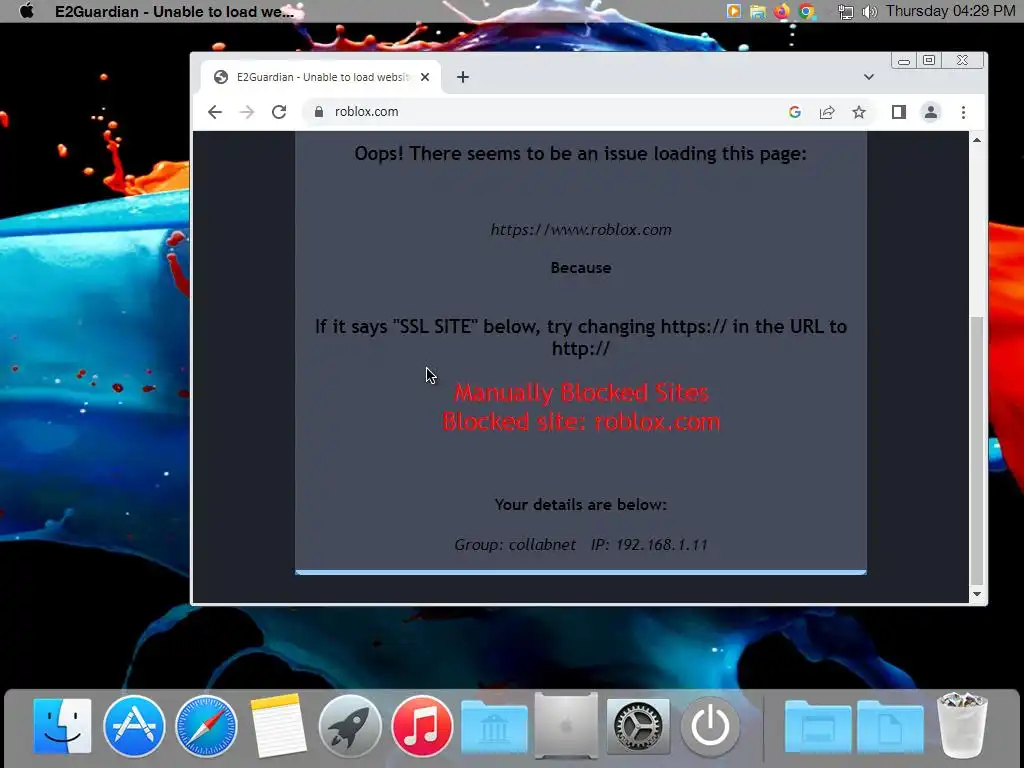Click the https://www.roblox.com URL text
Viewport: 1024px width, 768px height.
(x=581, y=230)
